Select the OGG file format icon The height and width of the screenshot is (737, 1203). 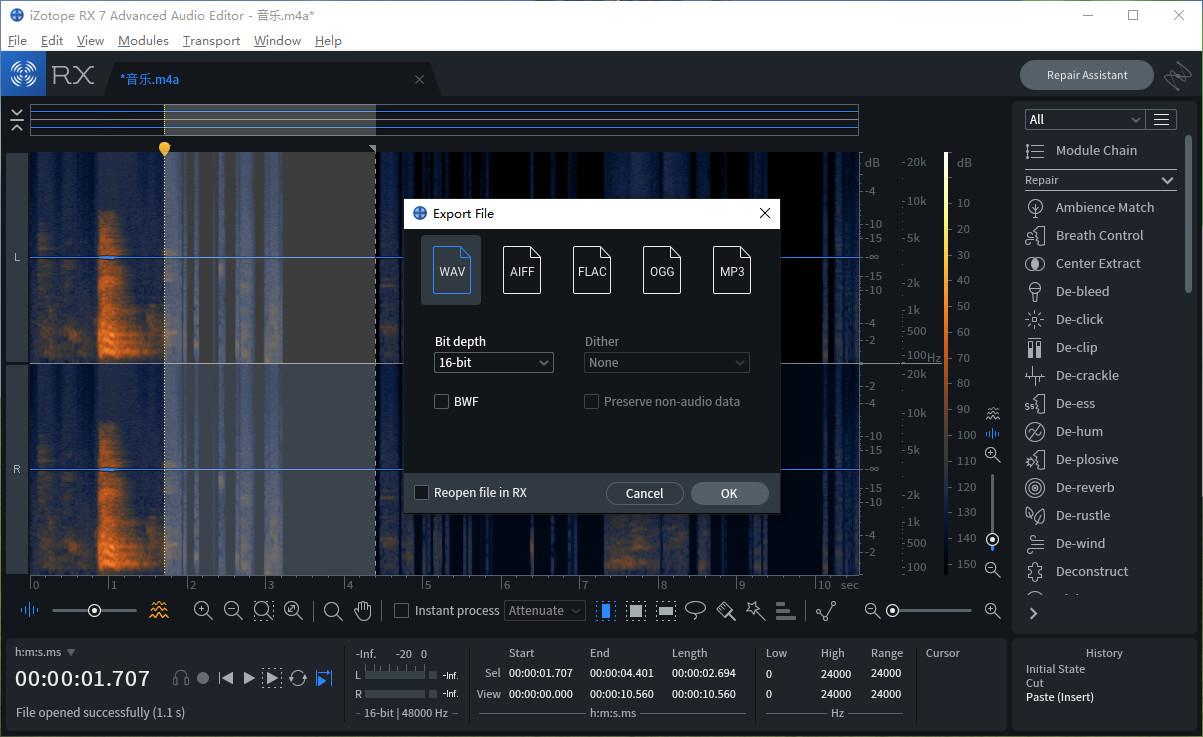(x=662, y=270)
